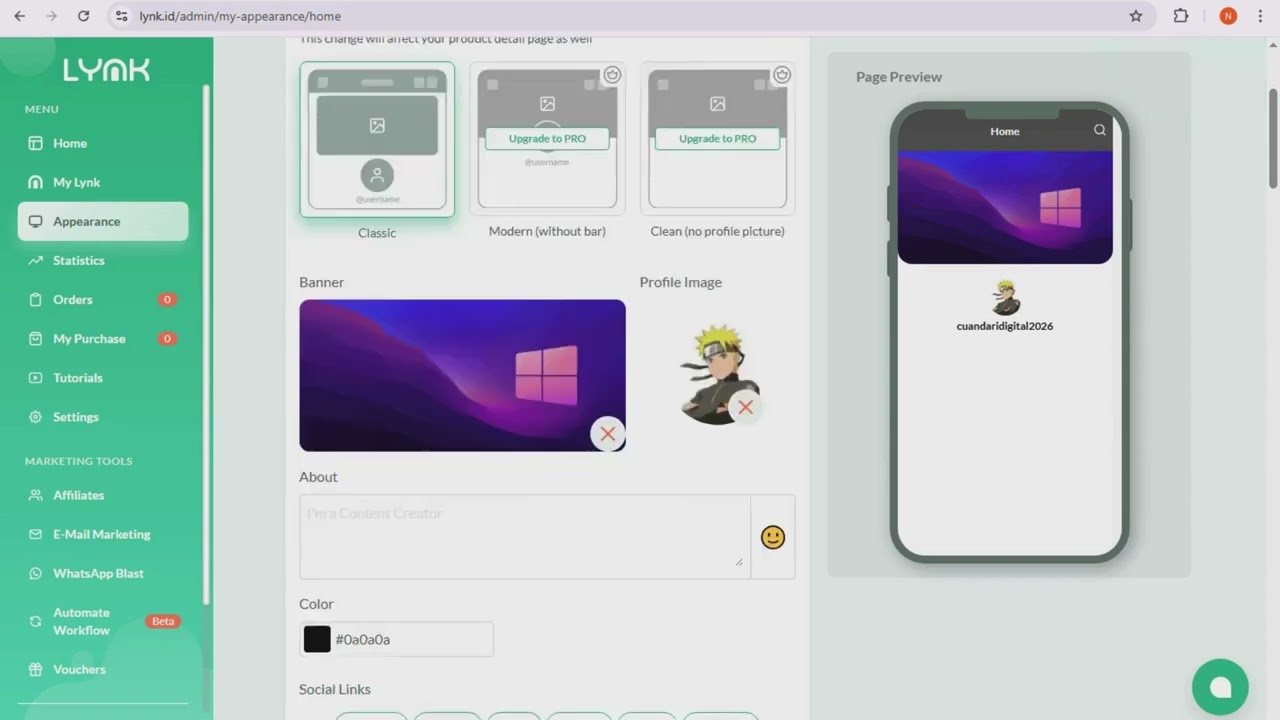1280x720 pixels.
Task: Remove the profile image with red X
Action: click(x=745, y=407)
